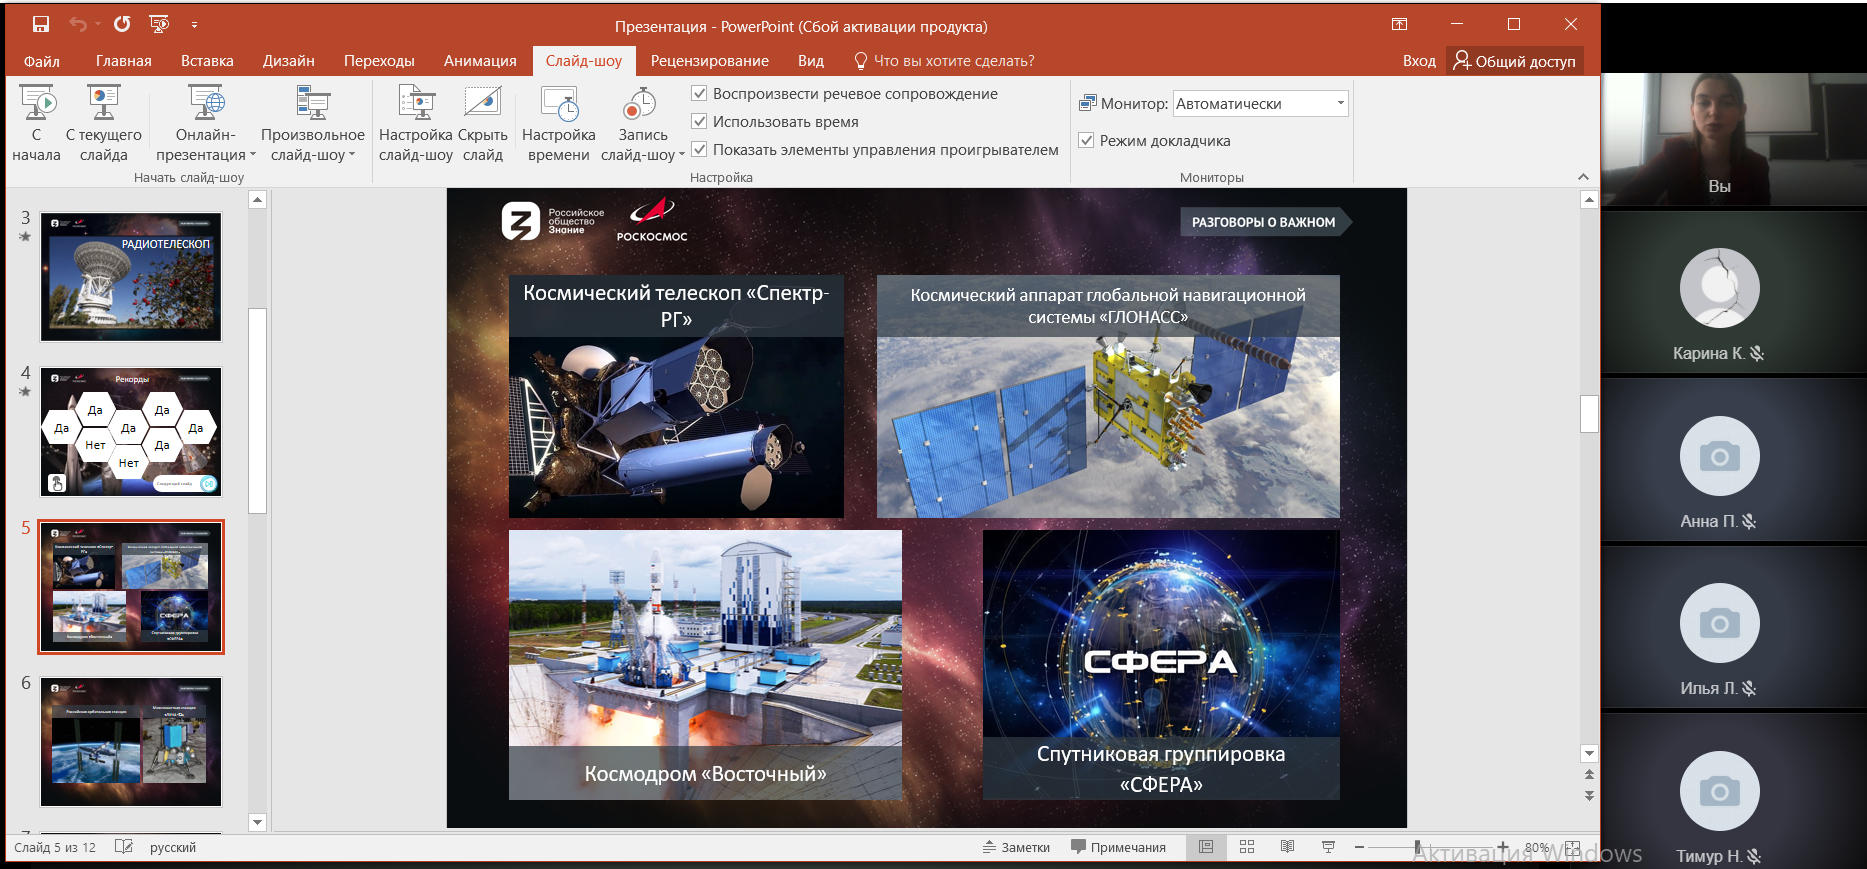The height and width of the screenshot is (869, 1867).
Task: Open Примечания comments pane
Action: click(x=1118, y=847)
